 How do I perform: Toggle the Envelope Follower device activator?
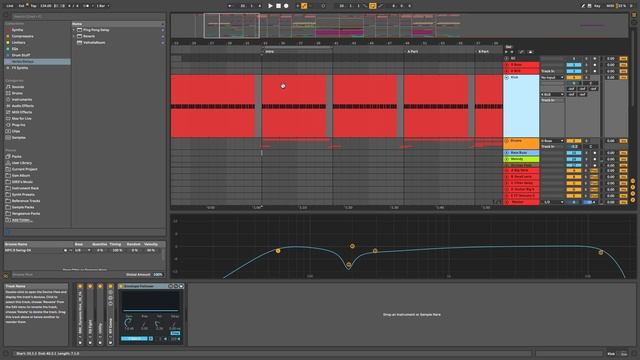pyautogui.click(x=121, y=286)
